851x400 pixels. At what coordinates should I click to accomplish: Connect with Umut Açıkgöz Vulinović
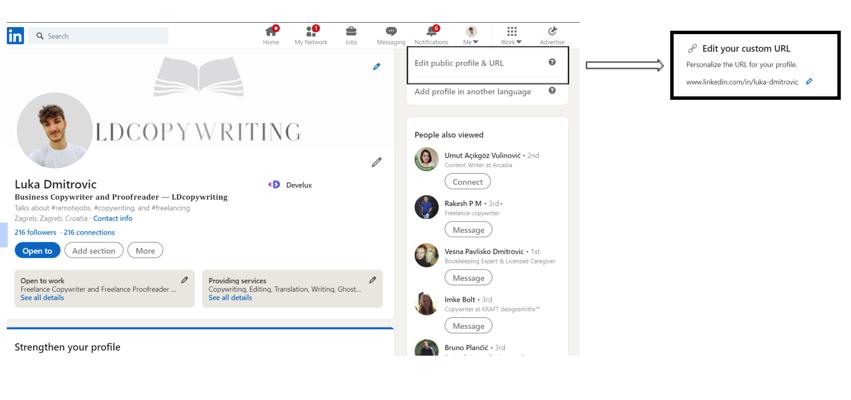(467, 182)
